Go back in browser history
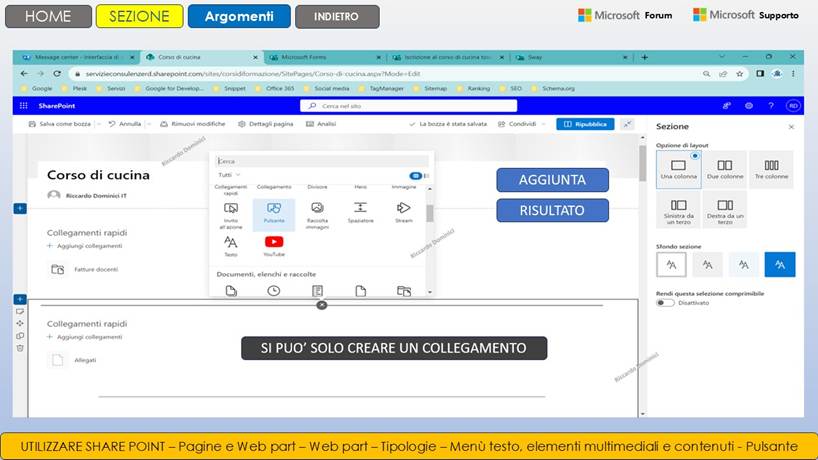818x460 pixels. (x=24, y=74)
